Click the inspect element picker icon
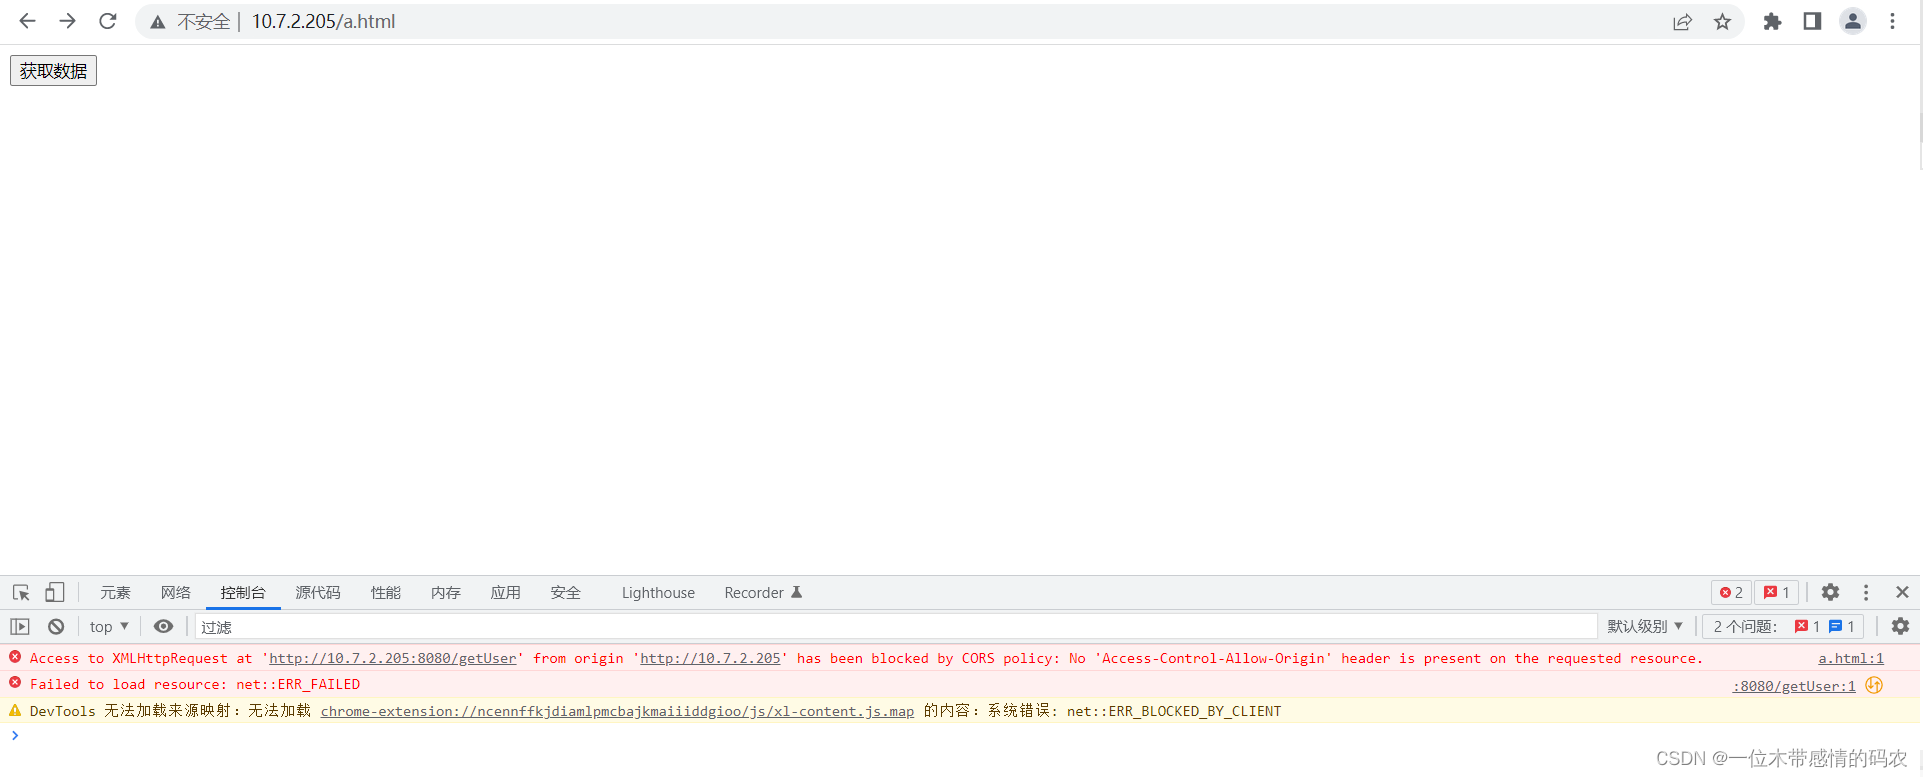 pos(21,593)
